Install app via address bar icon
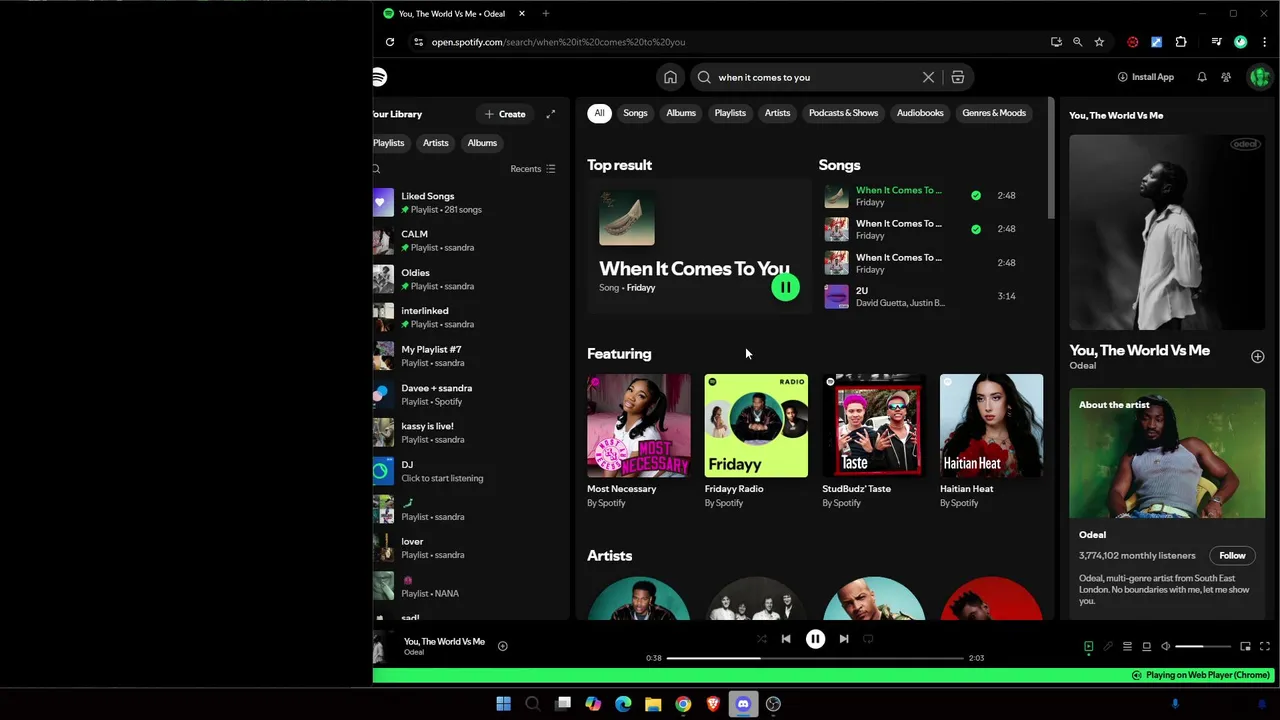The height and width of the screenshot is (720, 1280). [x=1056, y=42]
